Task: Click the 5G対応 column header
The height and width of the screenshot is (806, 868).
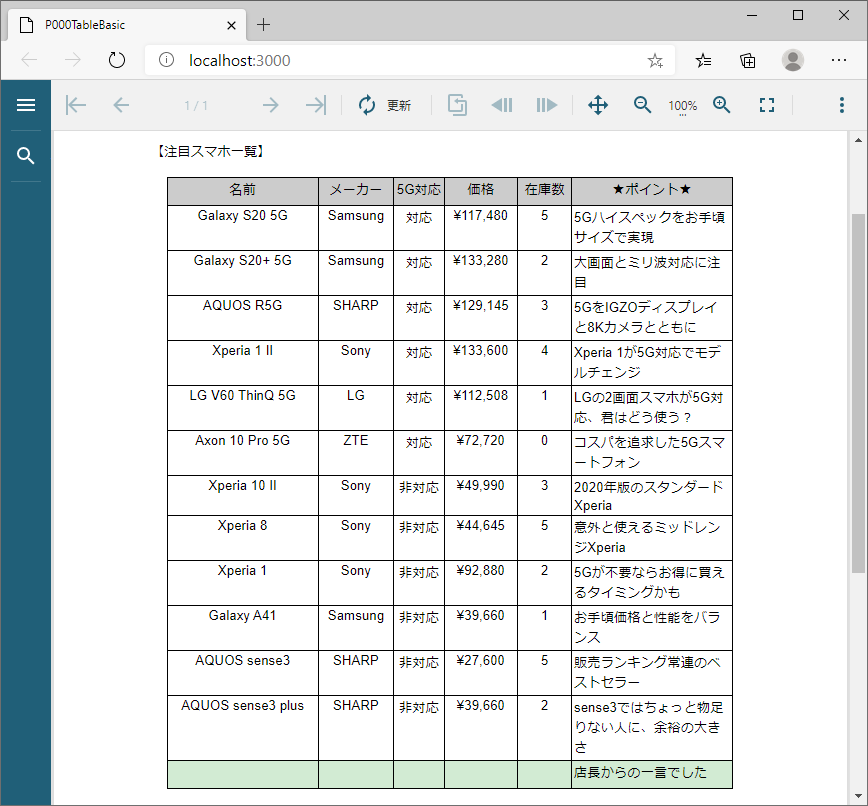Action: pos(418,191)
